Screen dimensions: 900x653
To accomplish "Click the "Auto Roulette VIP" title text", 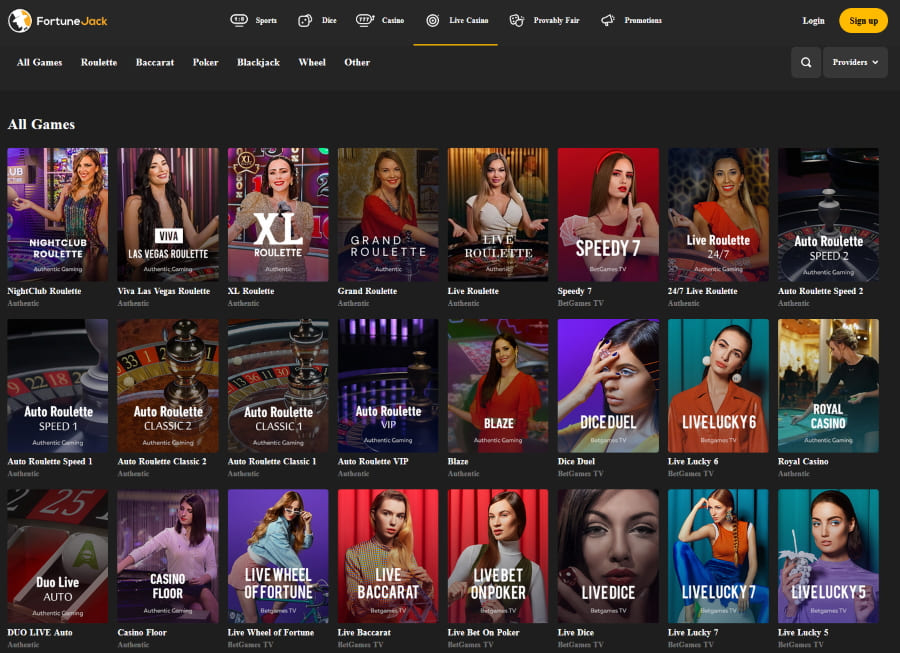I will (x=373, y=461).
